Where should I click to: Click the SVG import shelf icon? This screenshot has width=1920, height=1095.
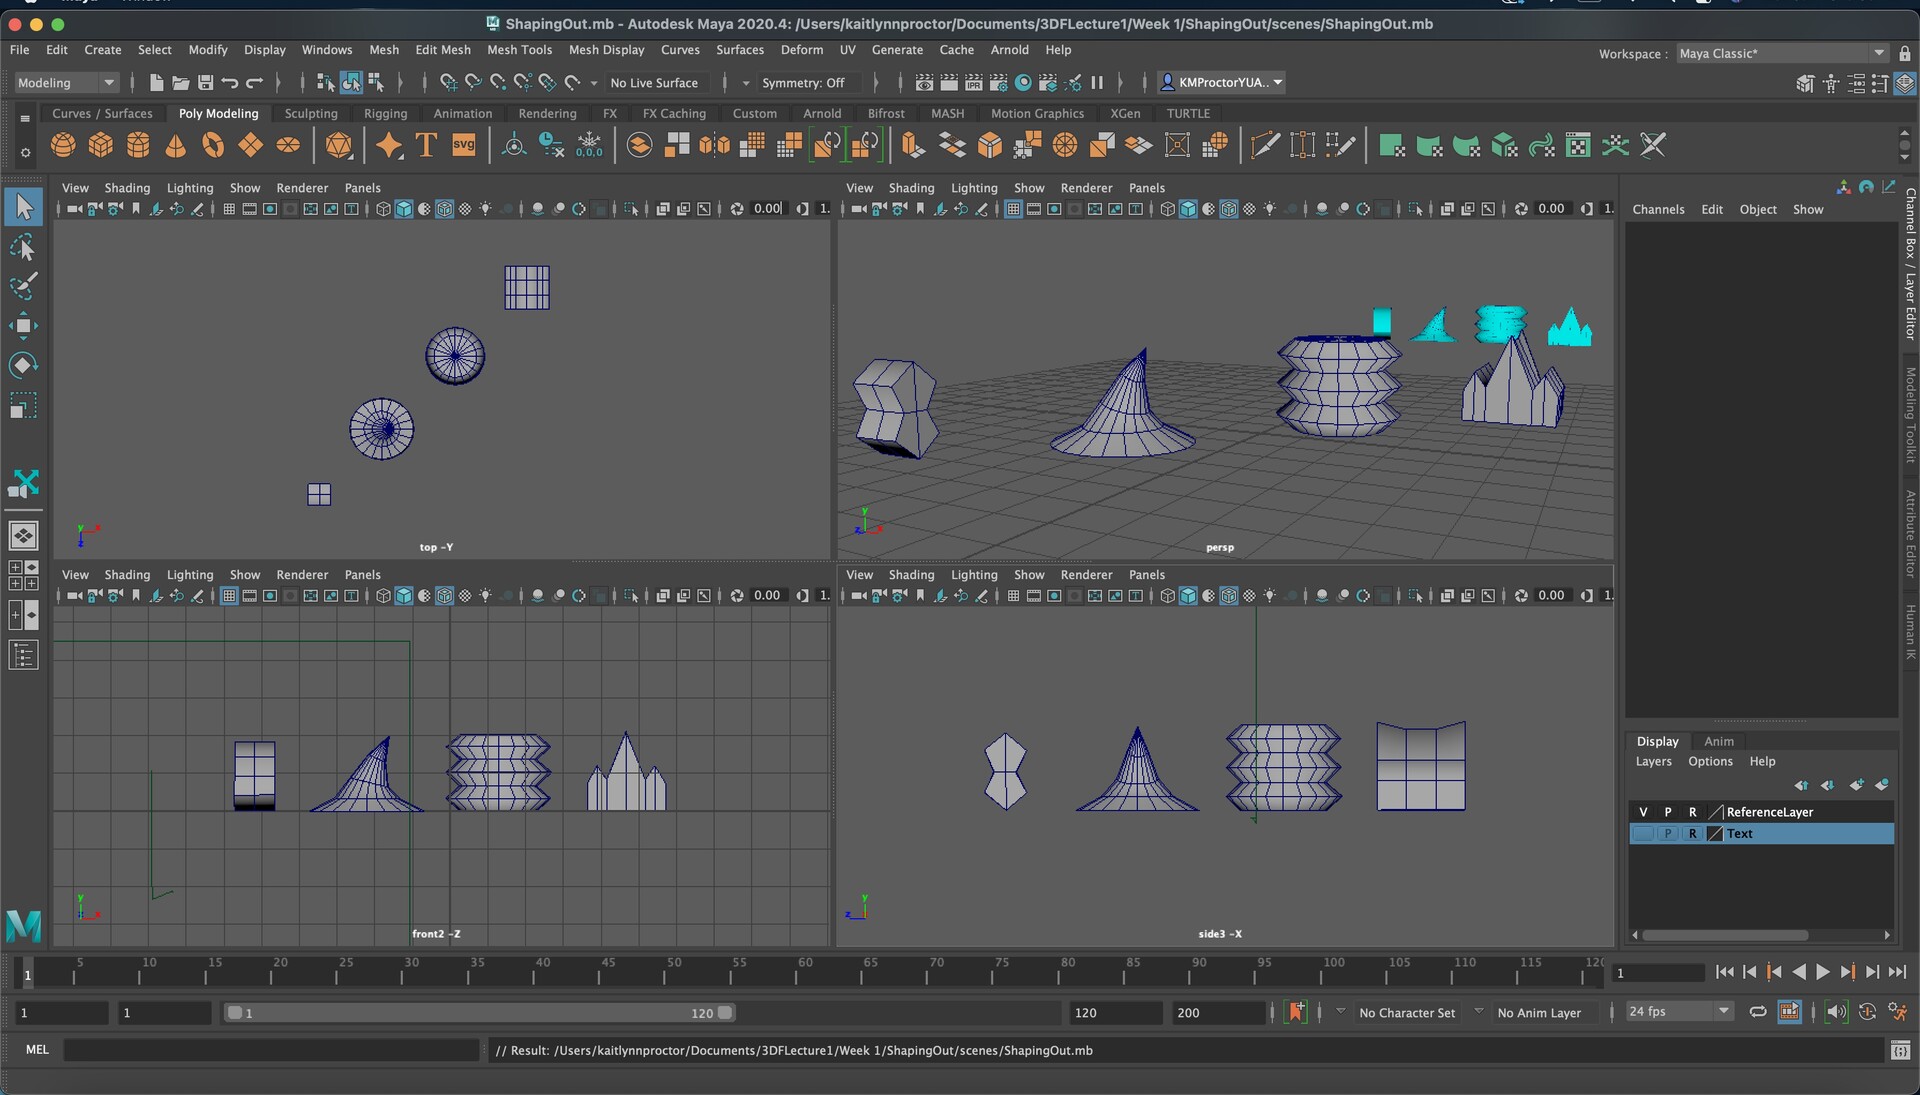[463, 146]
